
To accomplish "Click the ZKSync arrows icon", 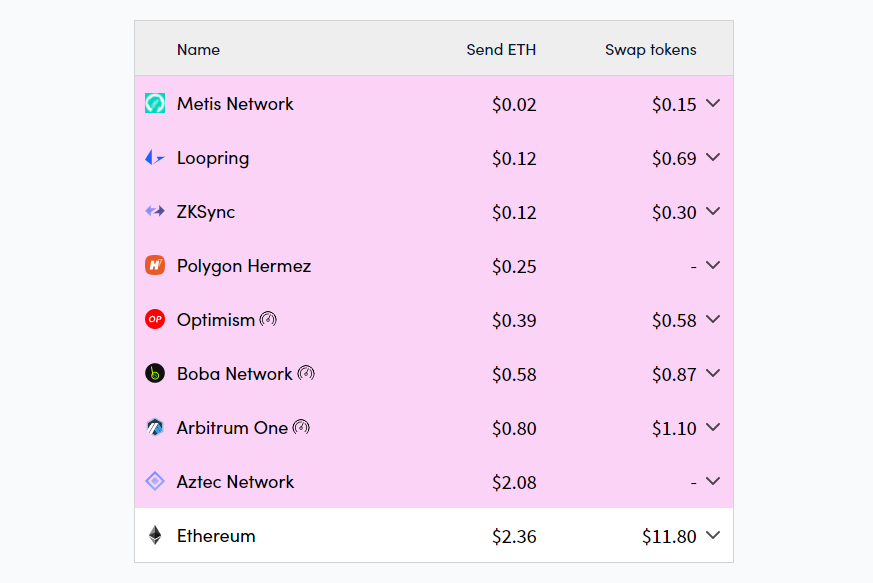I will [155, 211].
